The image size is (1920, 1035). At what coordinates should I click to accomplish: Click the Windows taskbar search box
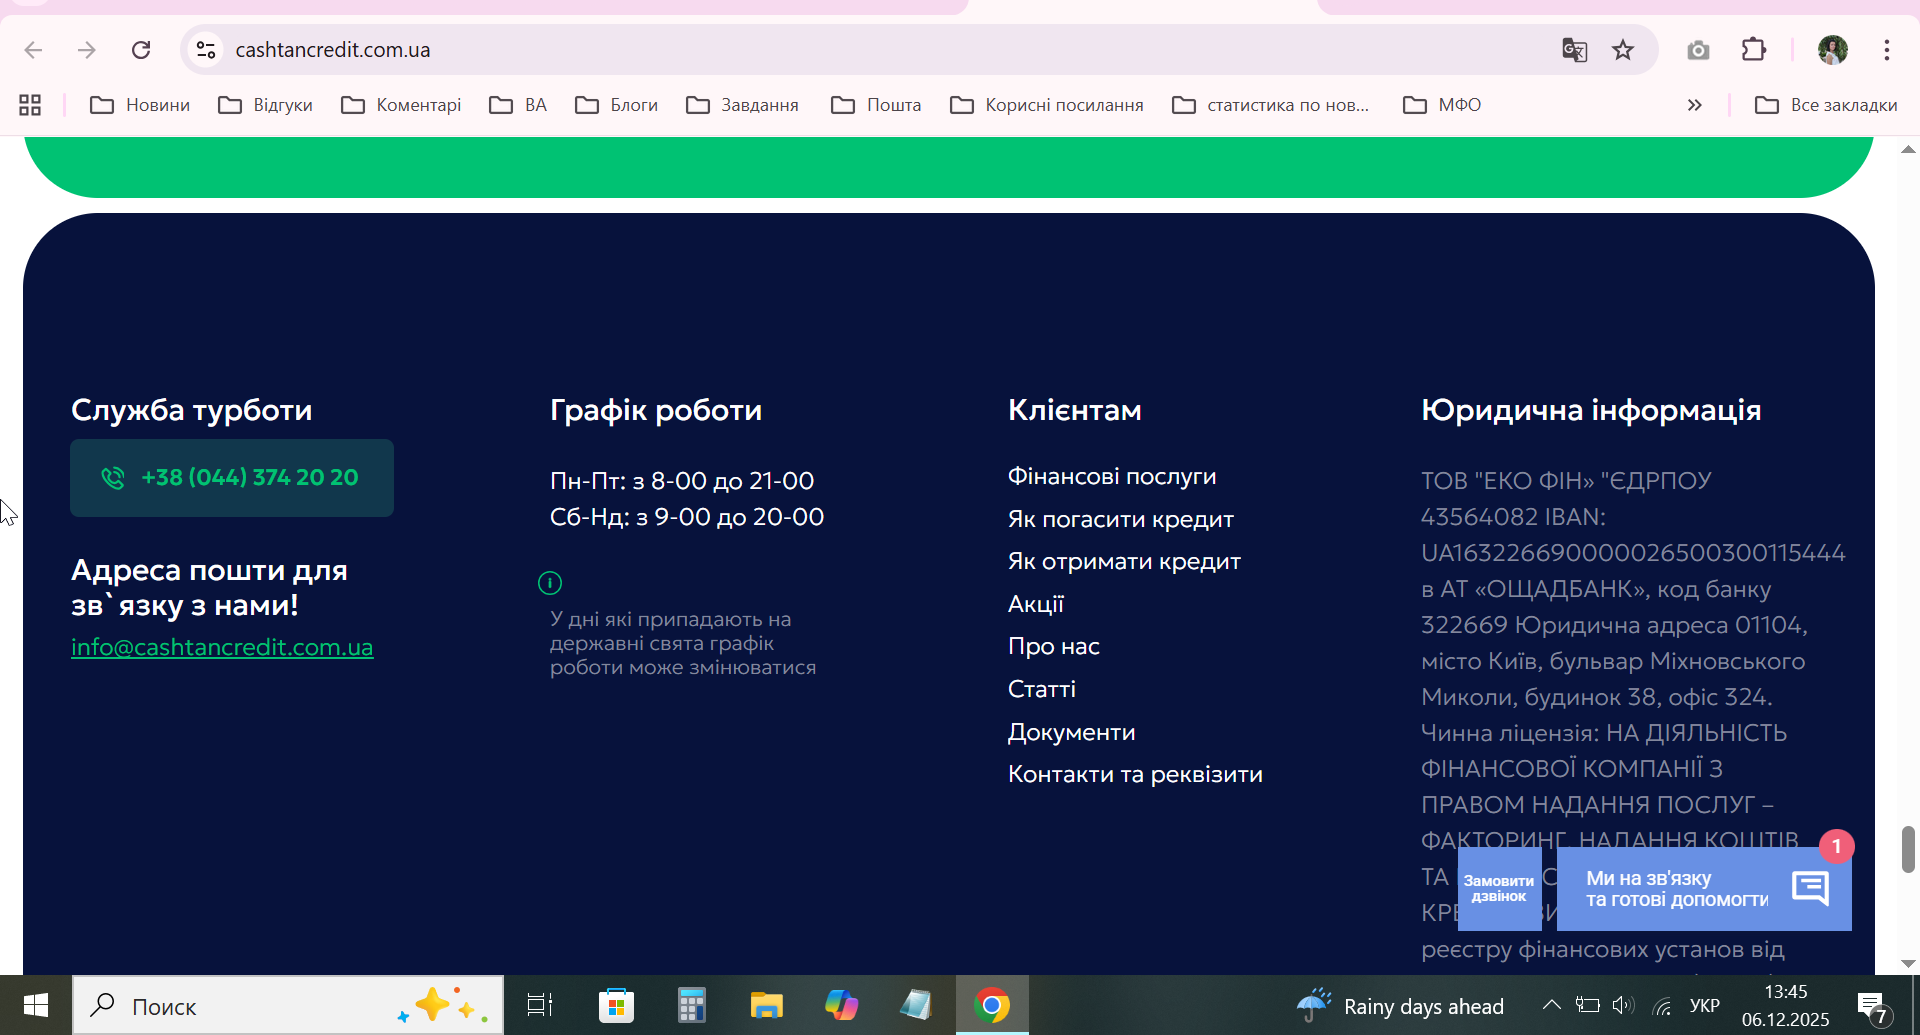click(x=288, y=1006)
